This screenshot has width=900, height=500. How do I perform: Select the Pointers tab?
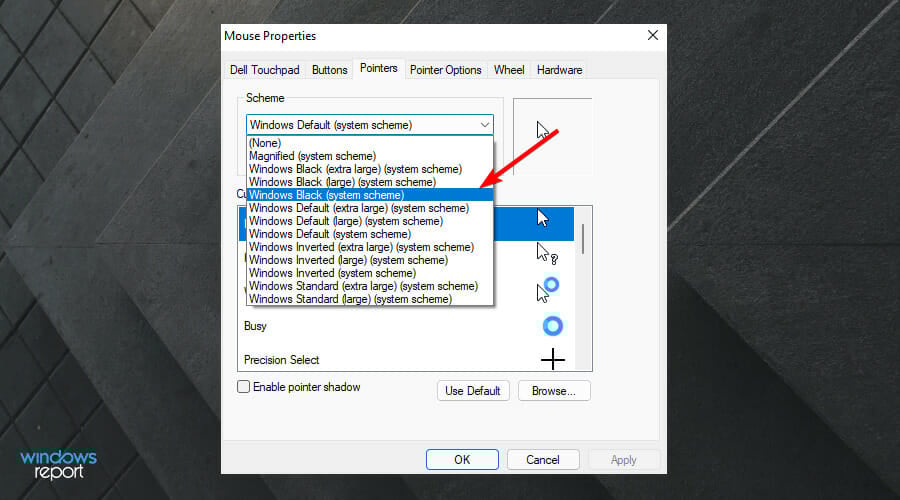pyautogui.click(x=379, y=68)
